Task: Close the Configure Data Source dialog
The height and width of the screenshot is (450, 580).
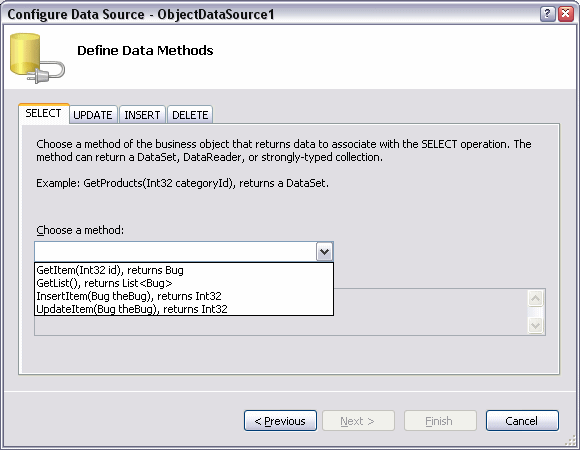Action: (x=566, y=14)
